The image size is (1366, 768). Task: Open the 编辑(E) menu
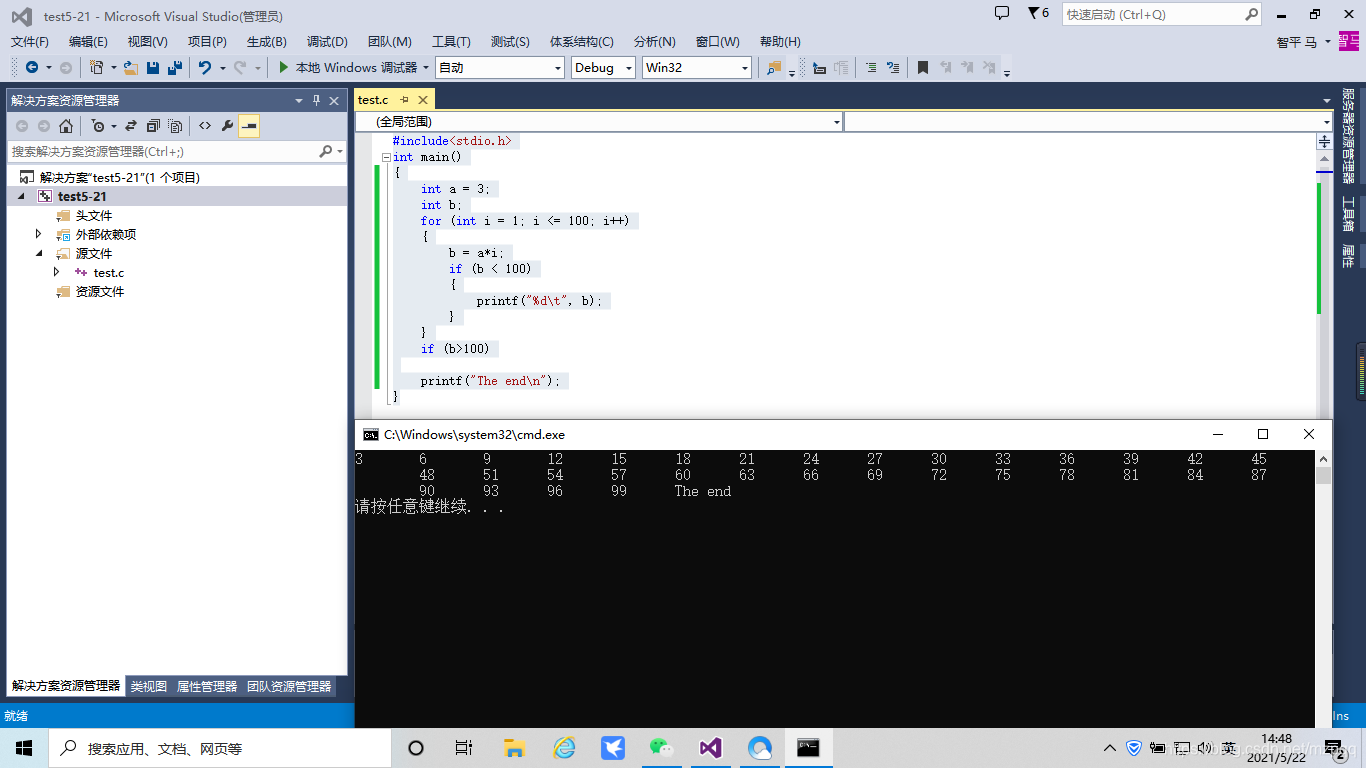click(x=88, y=41)
